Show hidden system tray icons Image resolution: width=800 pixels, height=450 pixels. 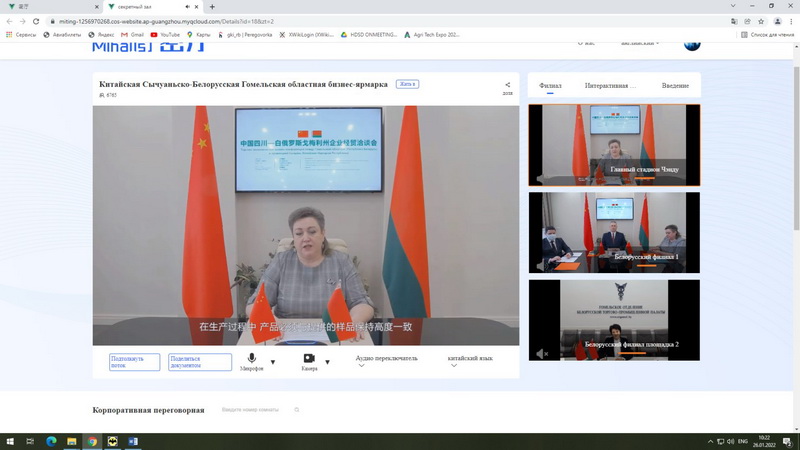coord(710,441)
